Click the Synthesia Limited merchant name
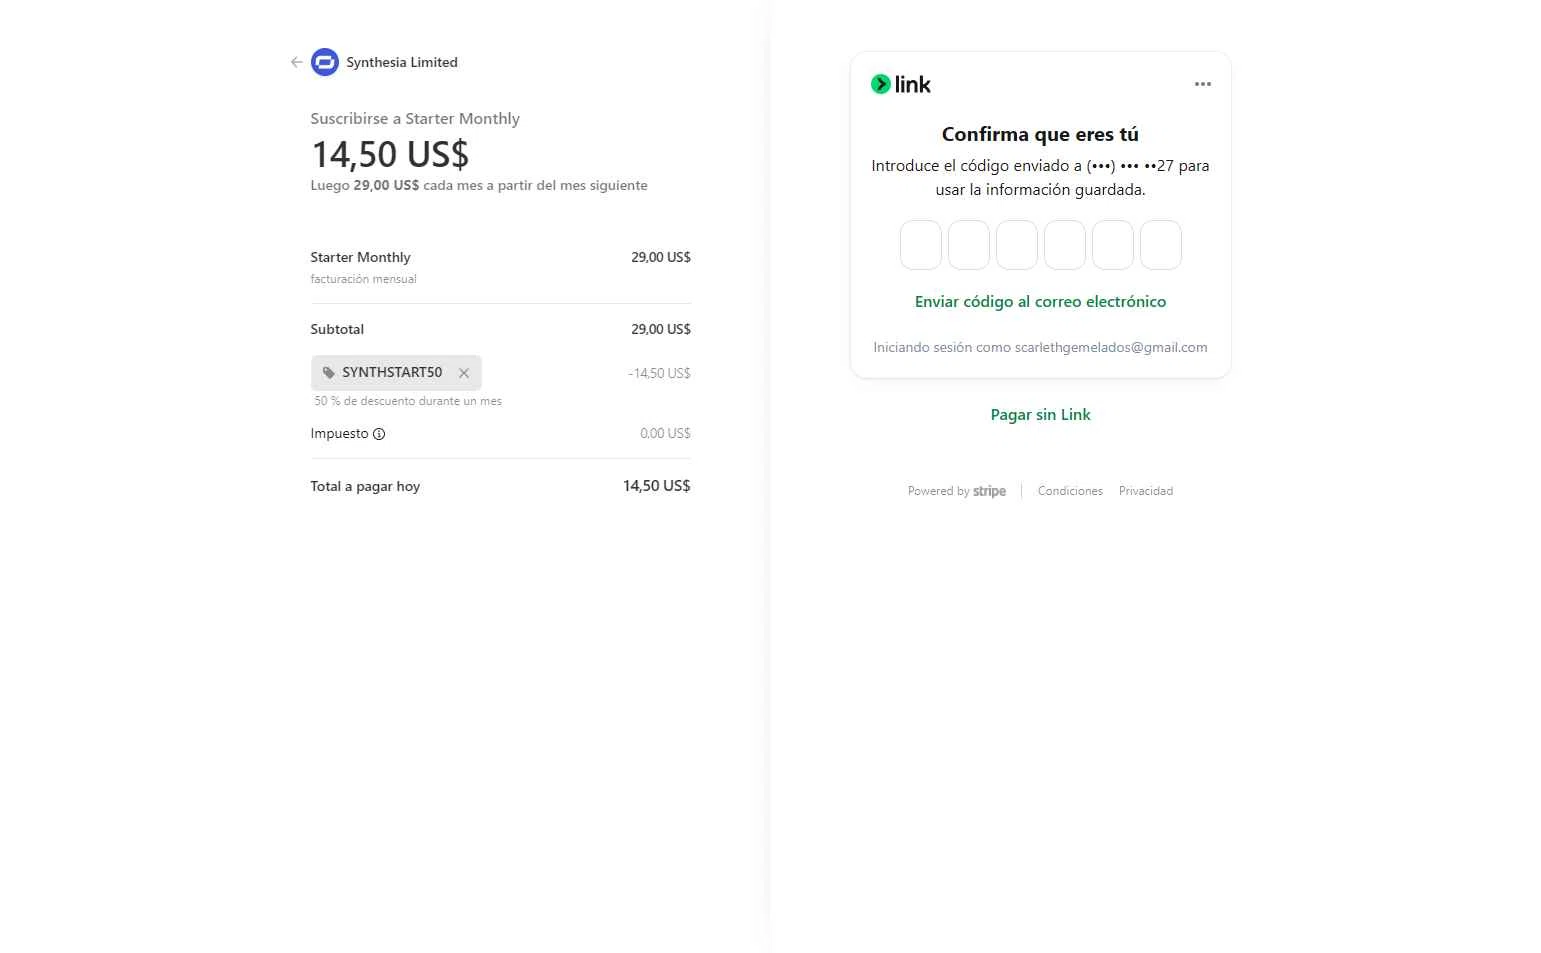The width and height of the screenshot is (1541, 953). point(402,62)
